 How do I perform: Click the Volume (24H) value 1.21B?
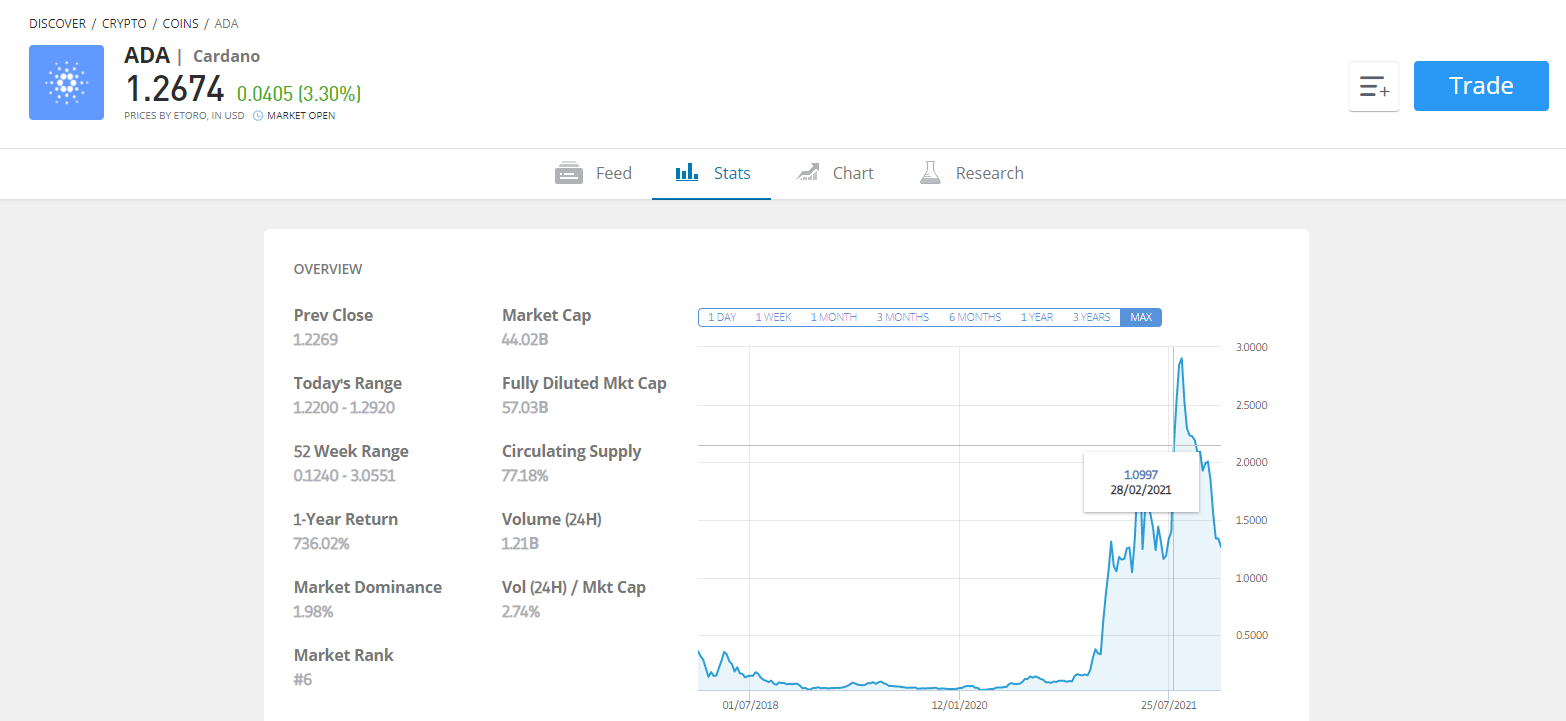[x=520, y=543]
